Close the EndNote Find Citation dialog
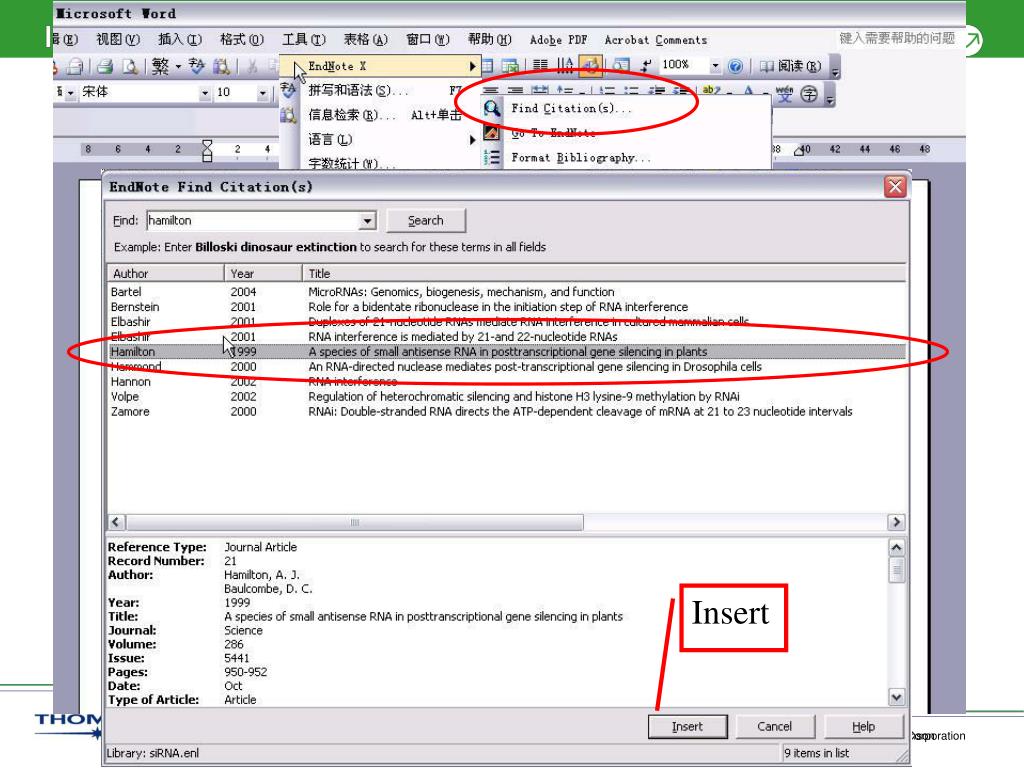This screenshot has width=1024, height=768. [x=895, y=187]
